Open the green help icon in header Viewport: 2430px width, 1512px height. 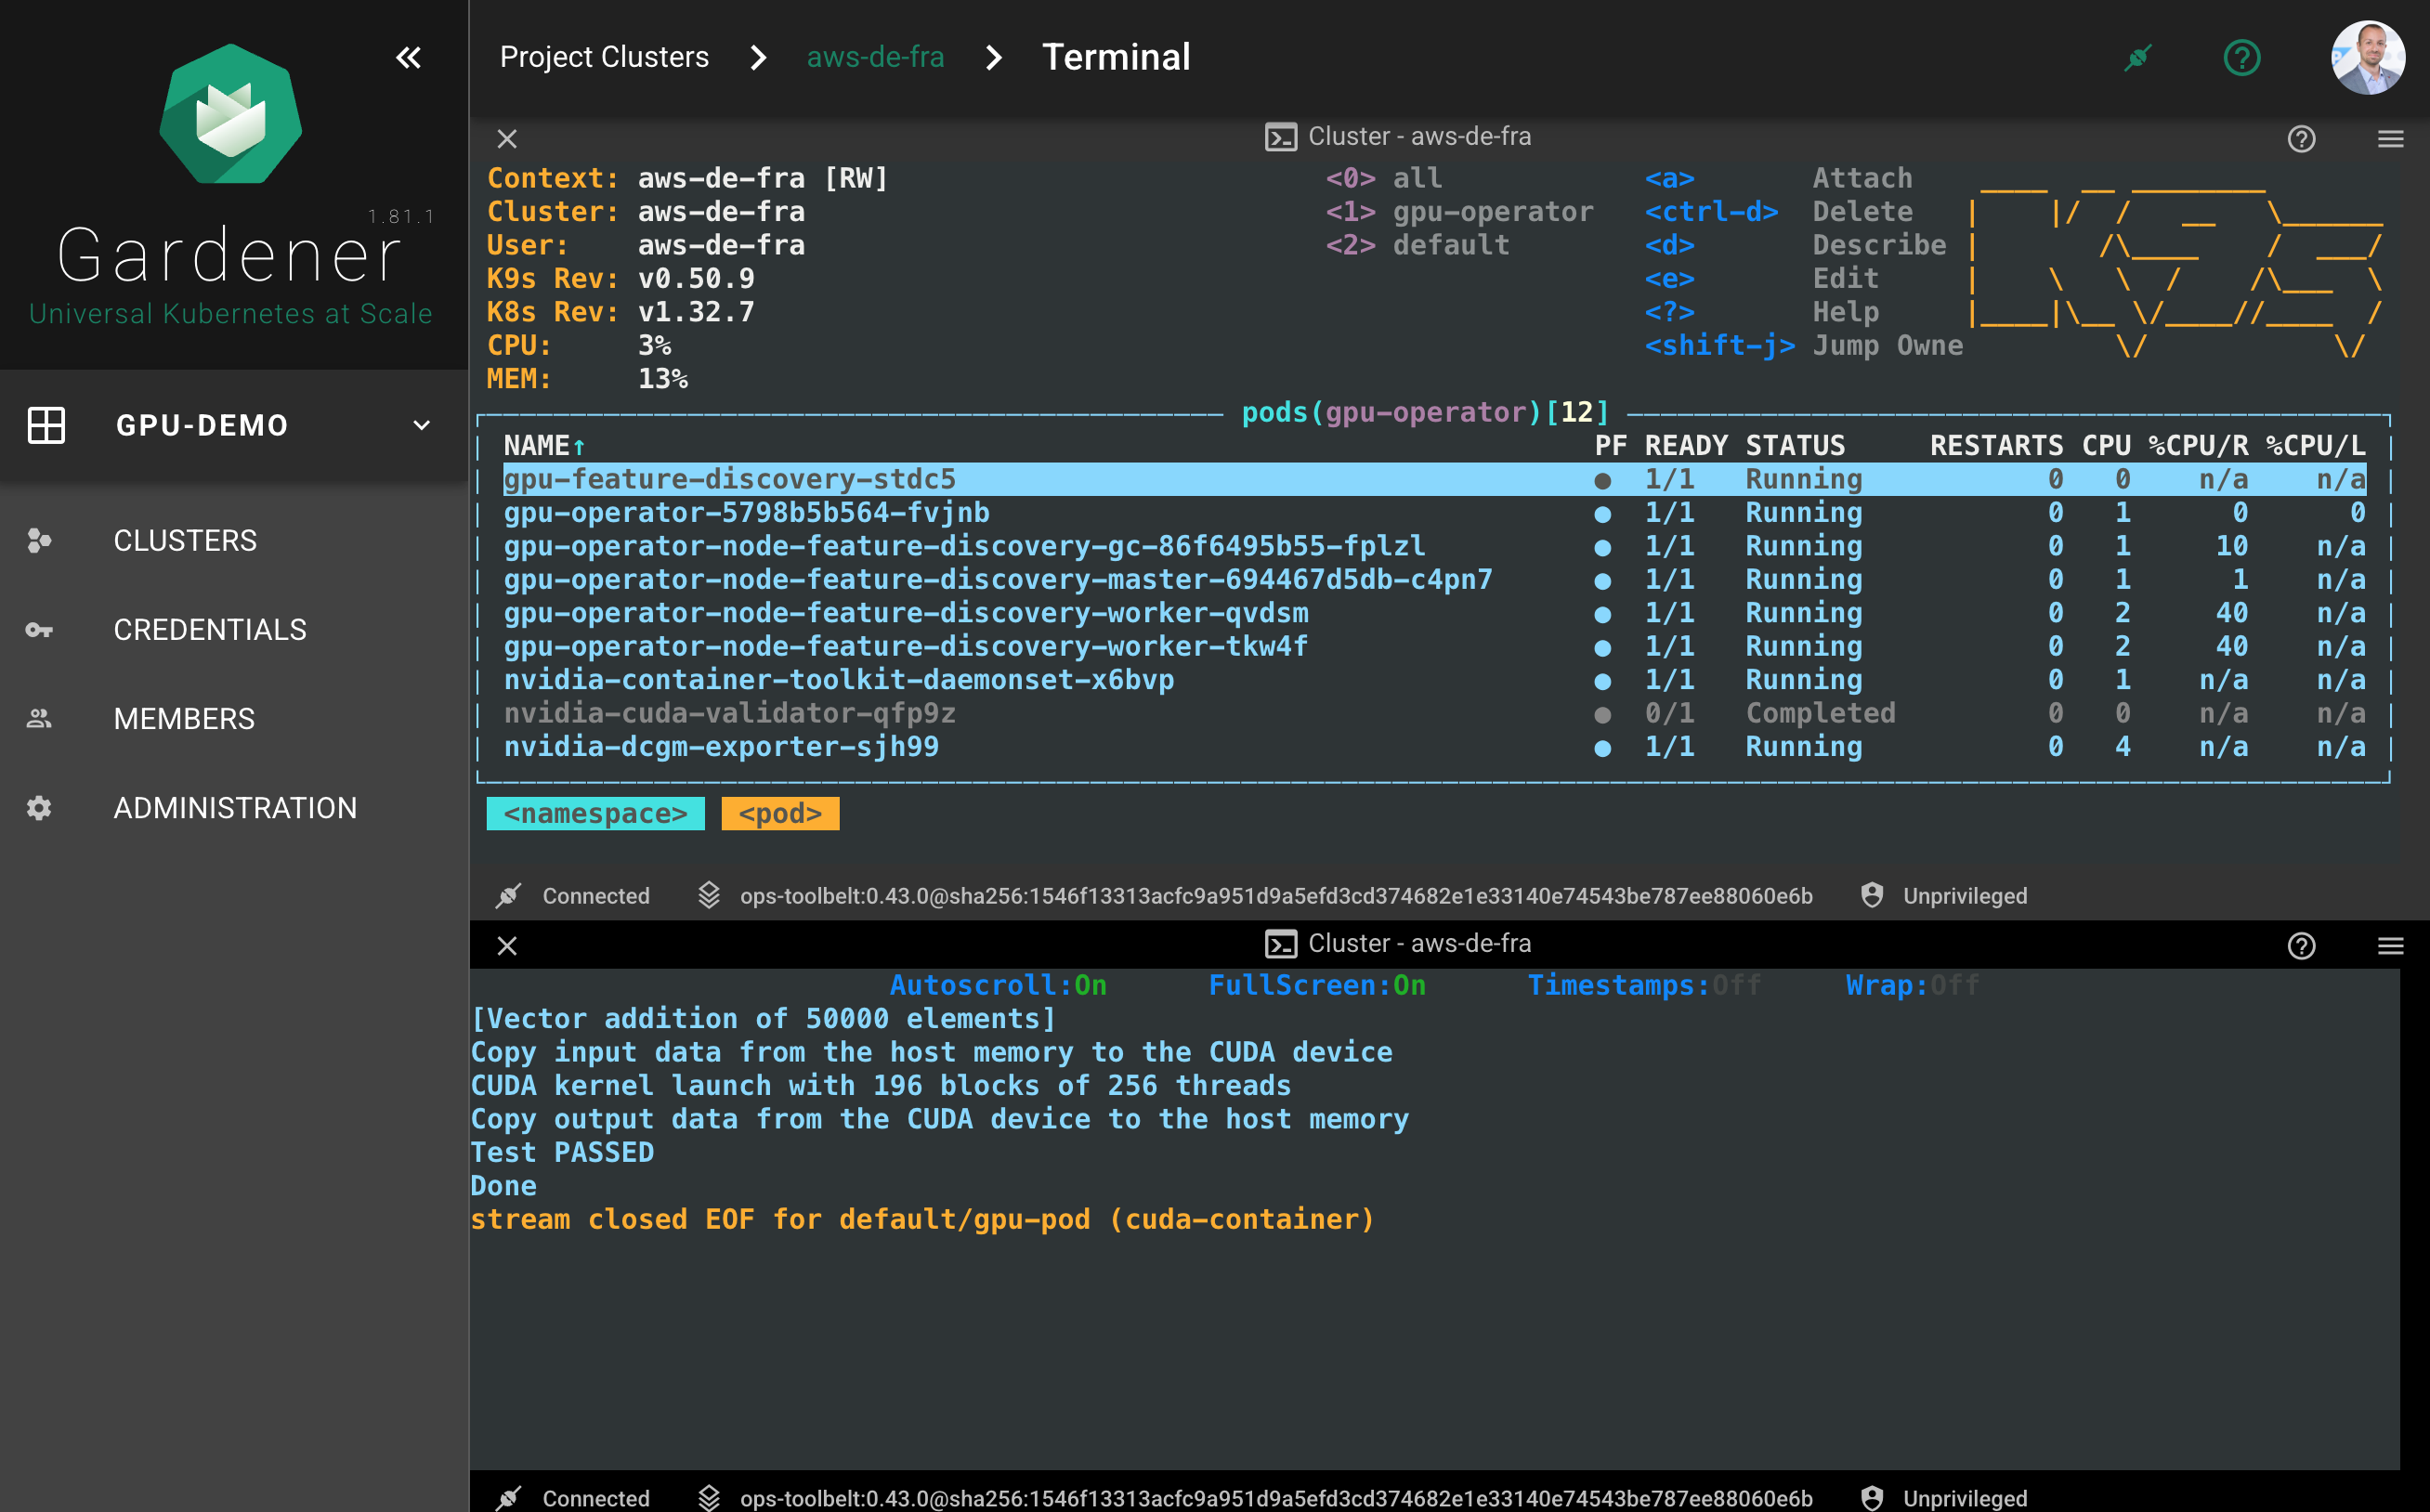[x=2241, y=58]
